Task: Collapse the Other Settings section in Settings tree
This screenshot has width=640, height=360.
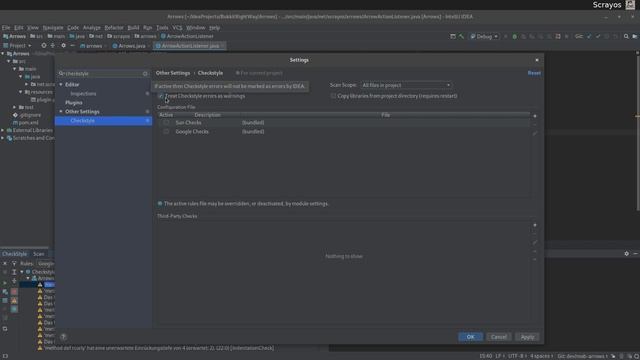Action: click(x=61, y=111)
